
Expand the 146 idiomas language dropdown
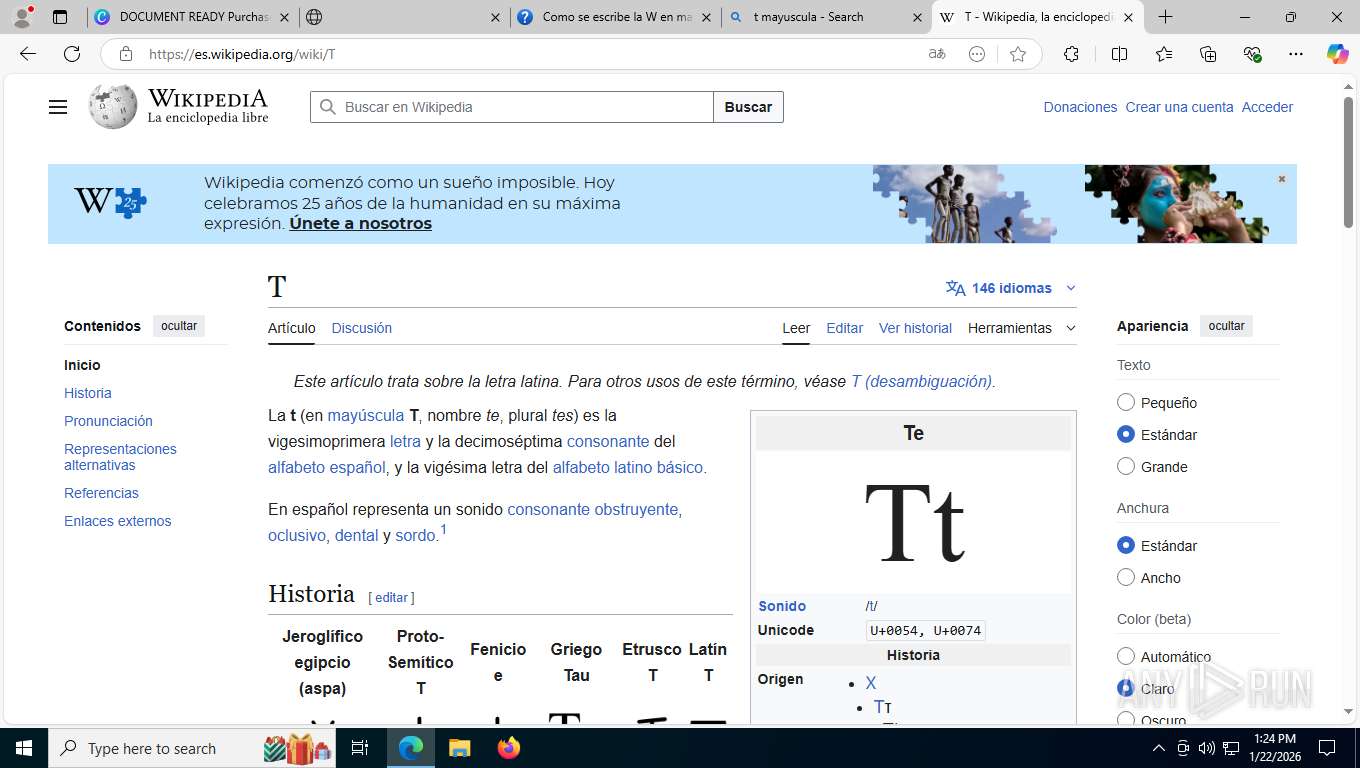click(1011, 288)
